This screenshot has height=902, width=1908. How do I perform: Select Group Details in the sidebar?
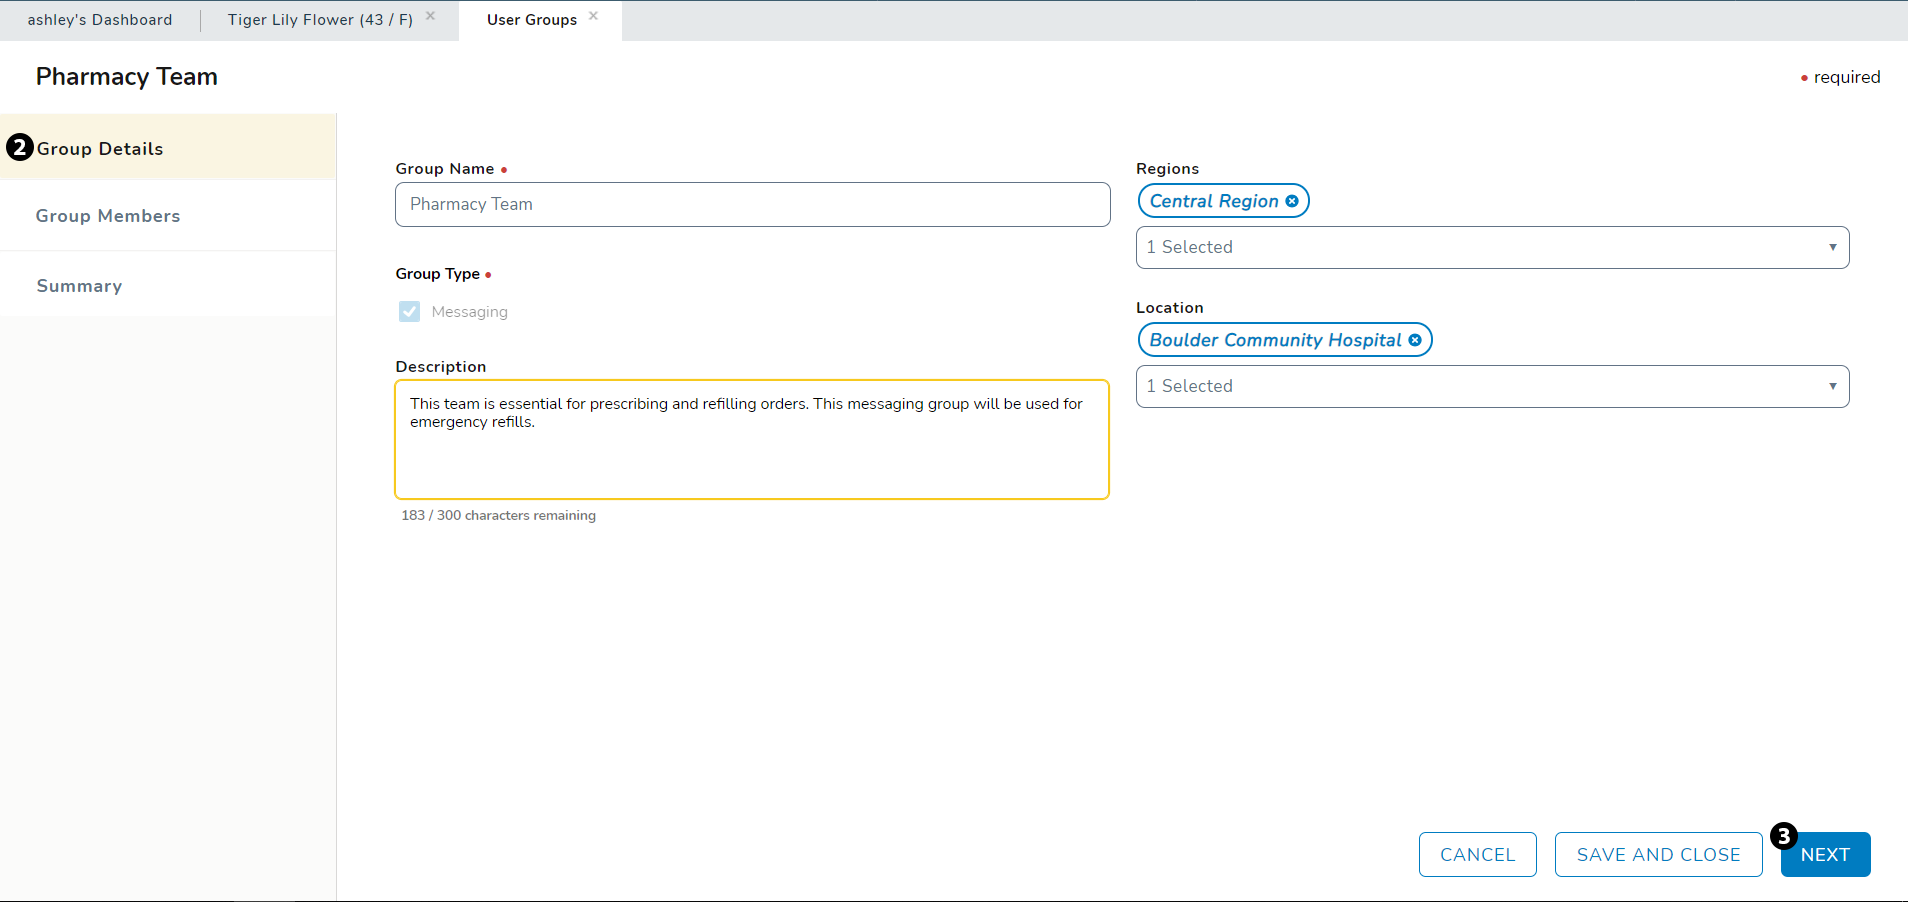tap(100, 149)
